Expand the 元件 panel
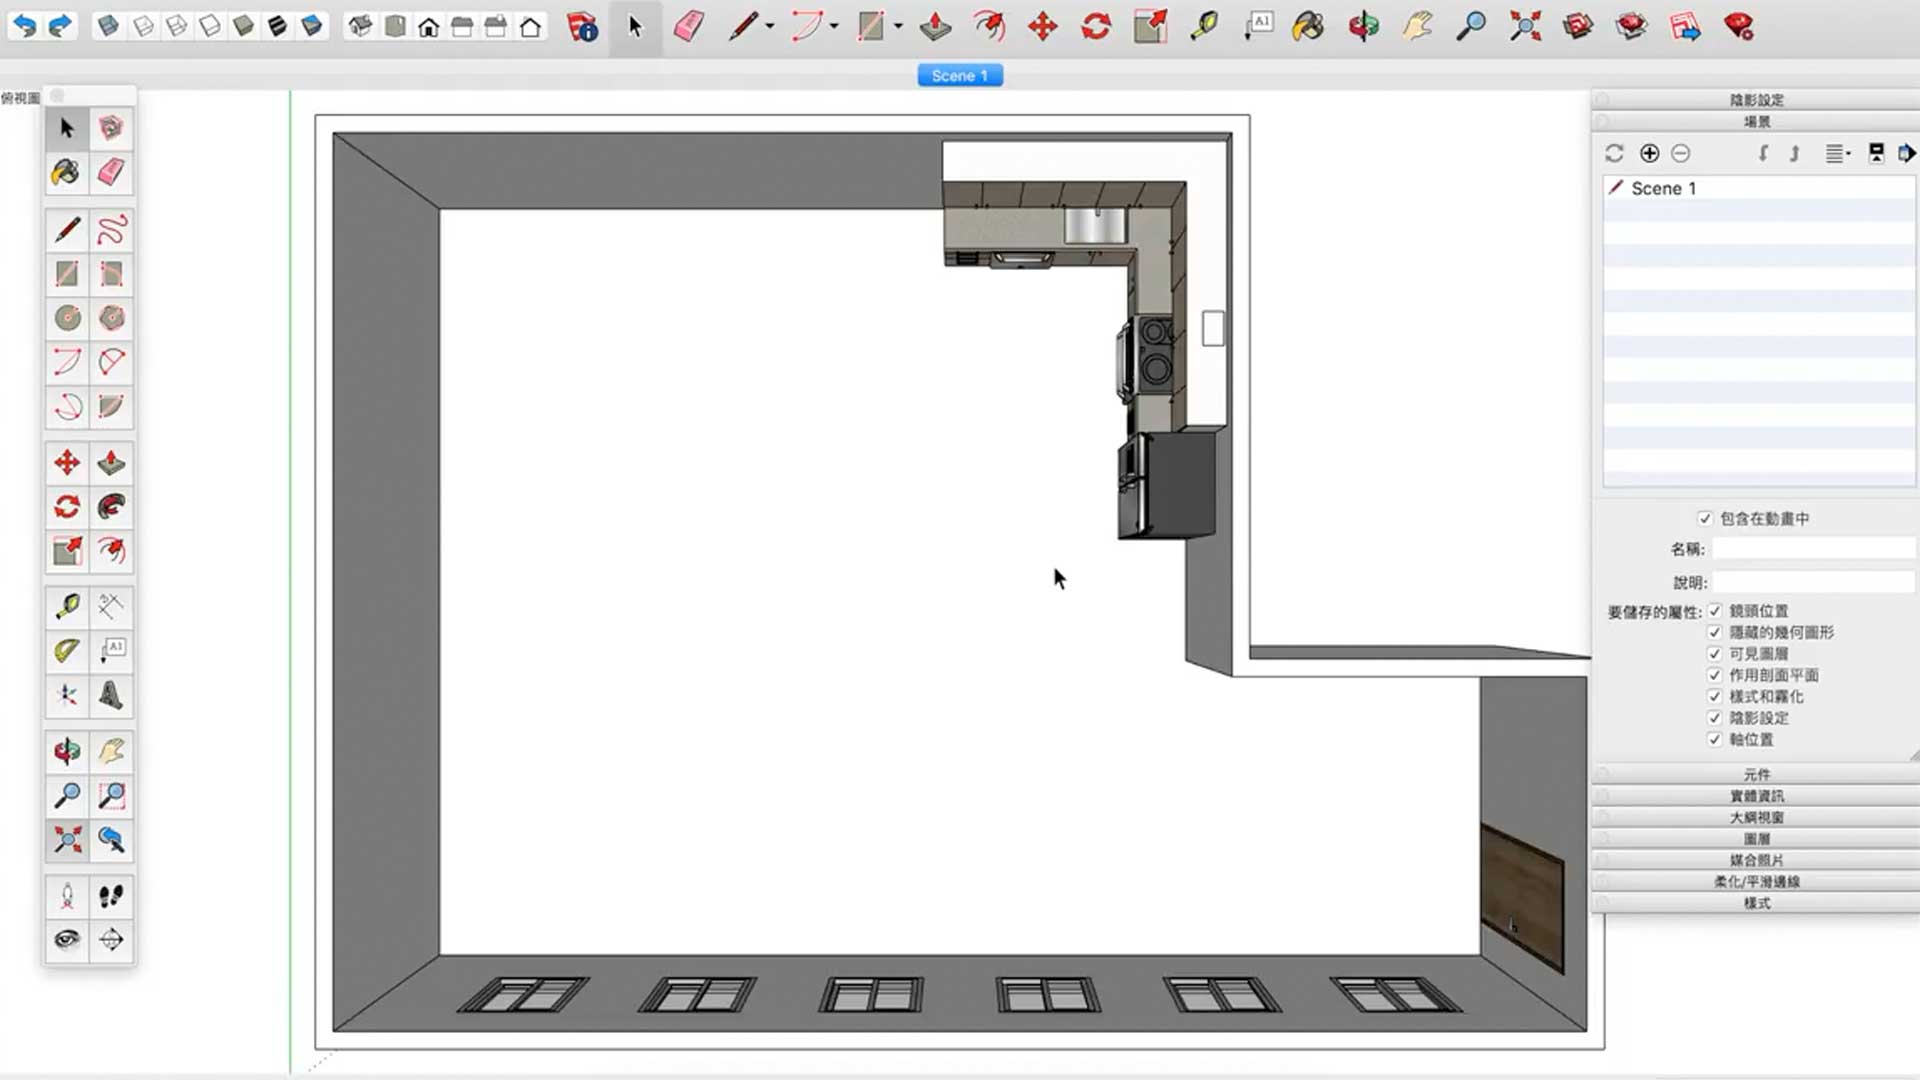1920x1080 pixels. [1756, 774]
